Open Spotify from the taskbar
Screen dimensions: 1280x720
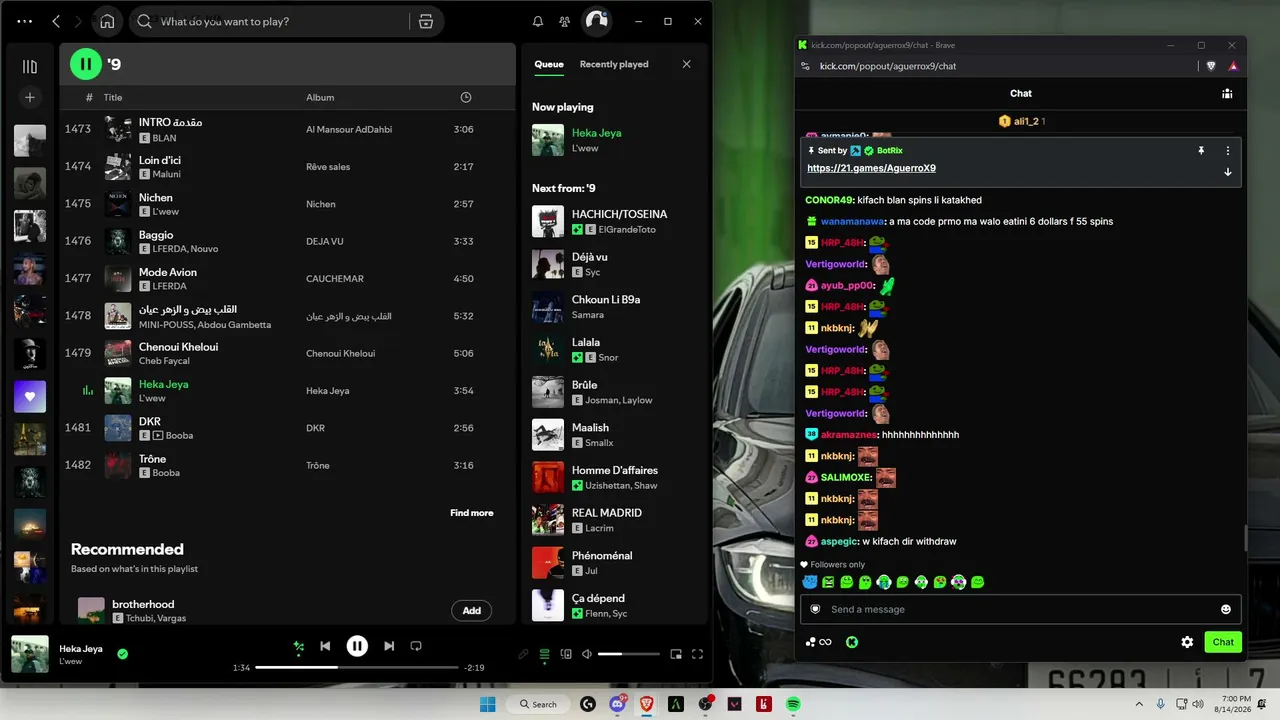793,704
